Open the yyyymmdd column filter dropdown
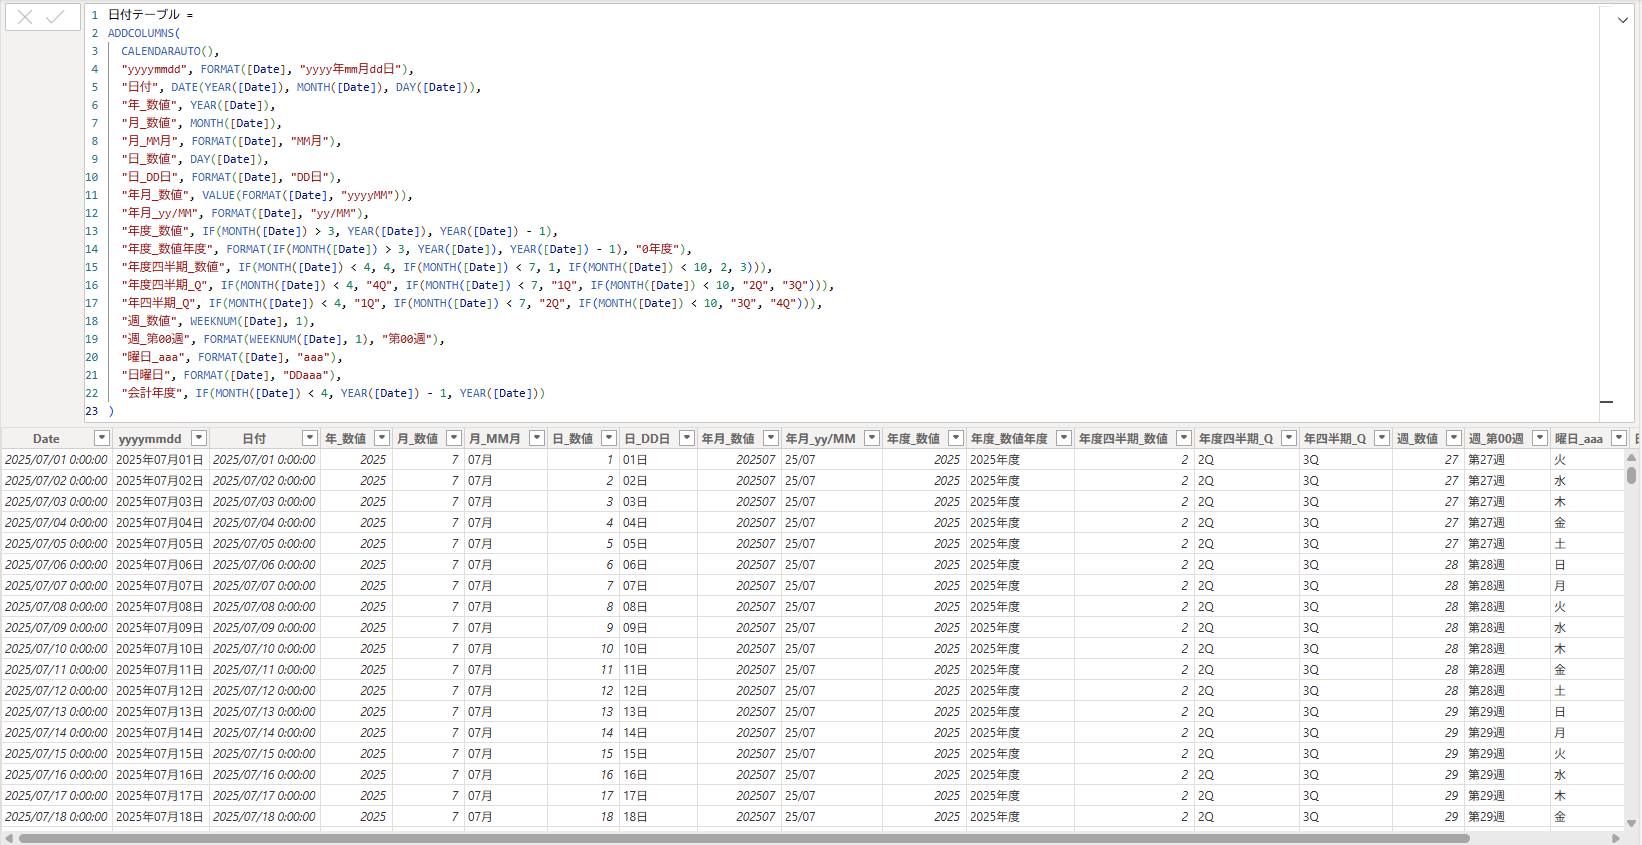1642x845 pixels. click(x=198, y=438)
